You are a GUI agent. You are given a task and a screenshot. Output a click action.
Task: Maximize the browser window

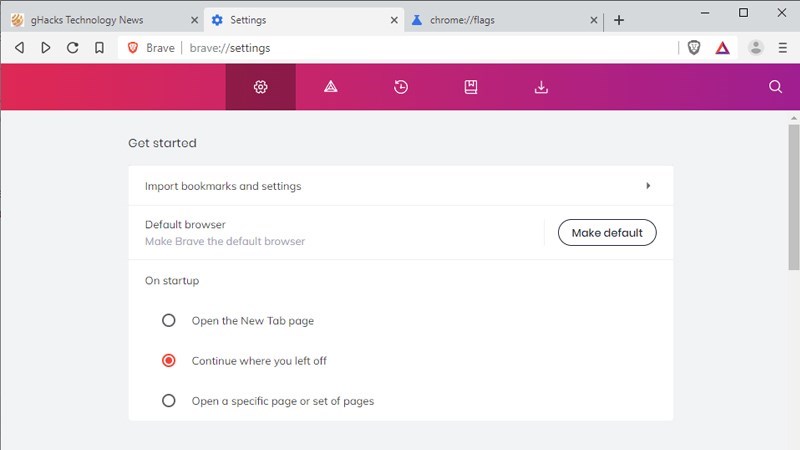pyautogui.click(x=743, y=13)
